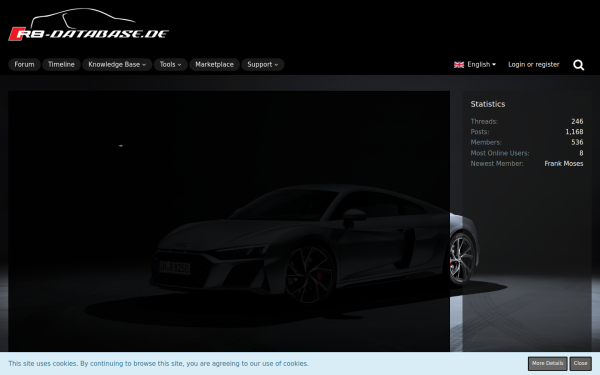Expand the Knowledge Base dropdown
600x375 pixels.
coord(117,65)
